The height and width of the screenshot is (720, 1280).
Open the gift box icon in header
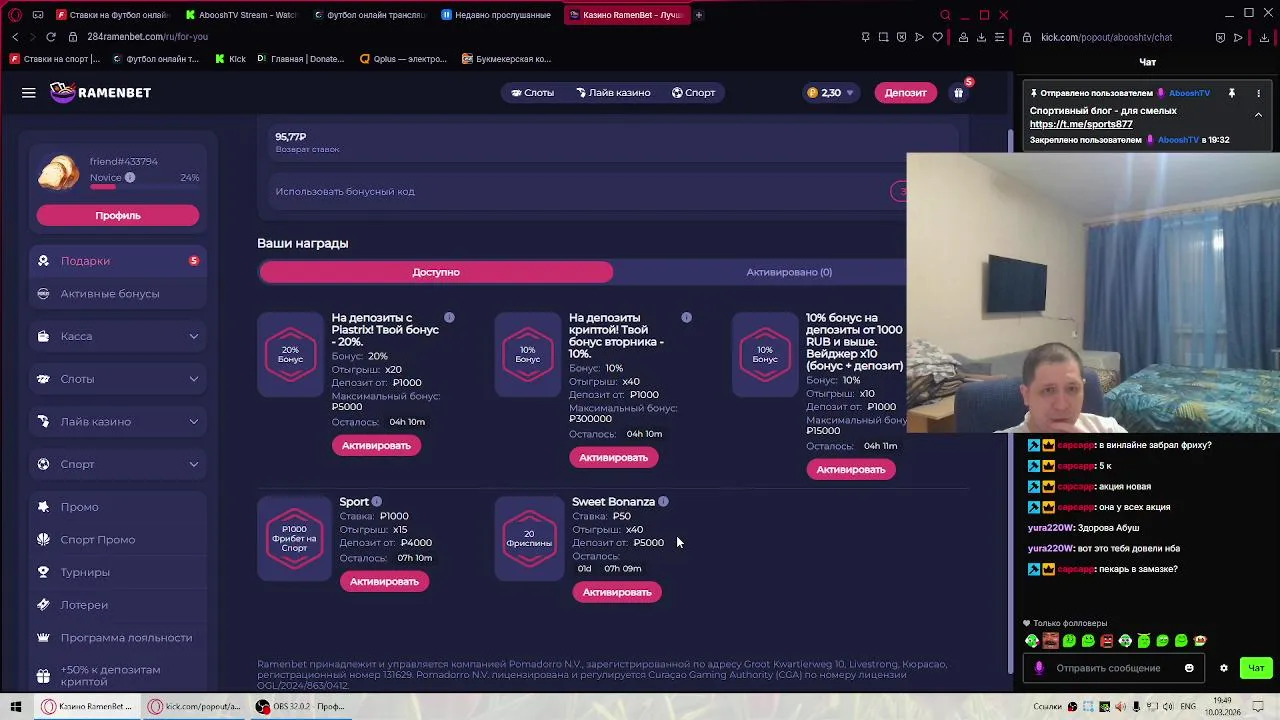point(958,93)
